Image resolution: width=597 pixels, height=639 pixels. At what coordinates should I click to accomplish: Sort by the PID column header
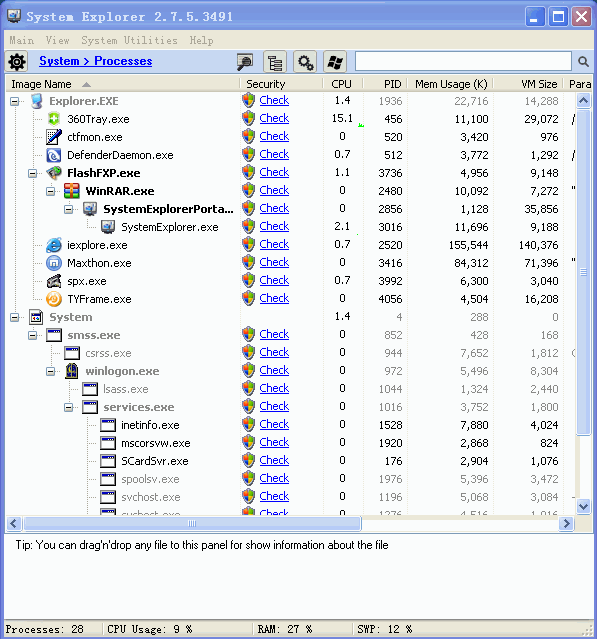386,84
